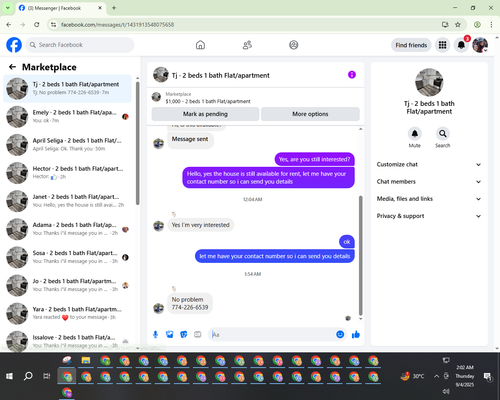Open the Chrome profile icon

click(477, 24)
